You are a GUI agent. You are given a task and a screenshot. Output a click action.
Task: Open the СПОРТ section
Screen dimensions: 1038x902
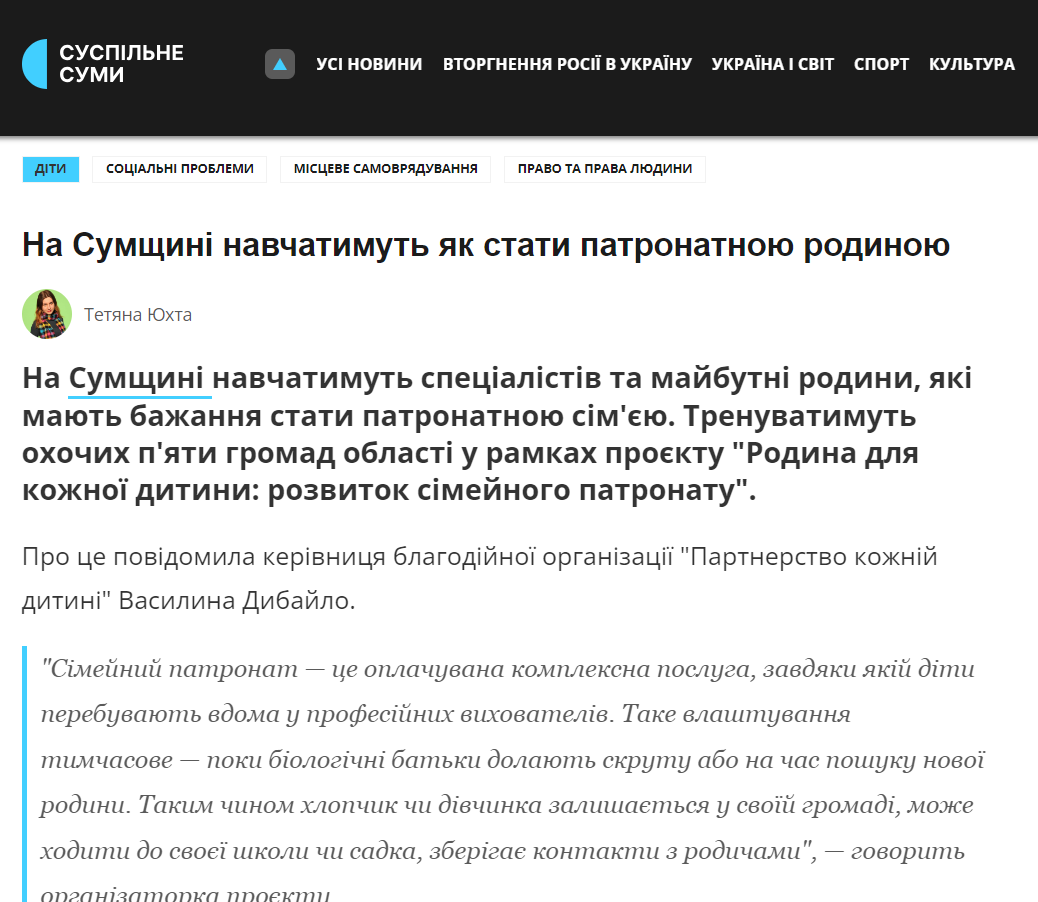880,63
